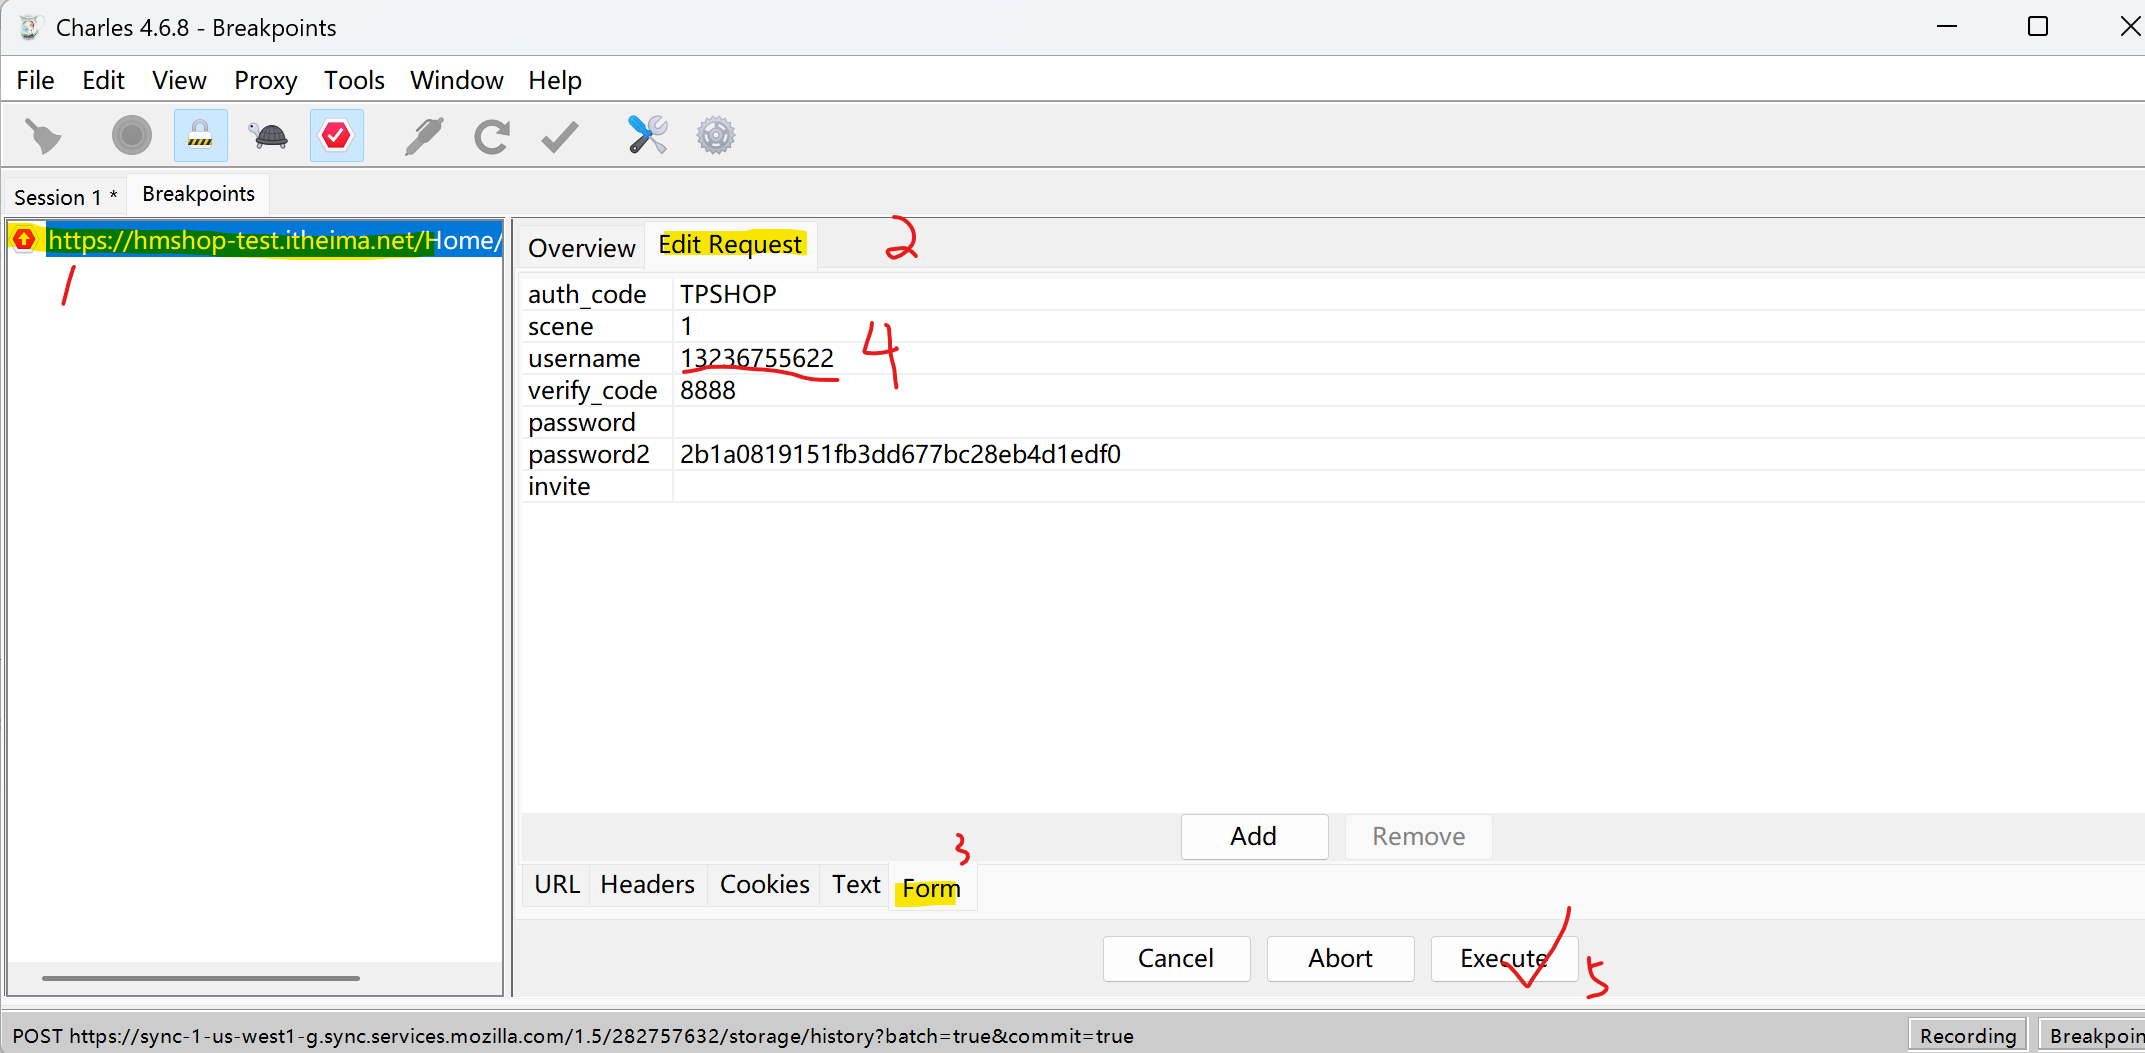
Task: Select the password2 name cell
Action: 596,454
